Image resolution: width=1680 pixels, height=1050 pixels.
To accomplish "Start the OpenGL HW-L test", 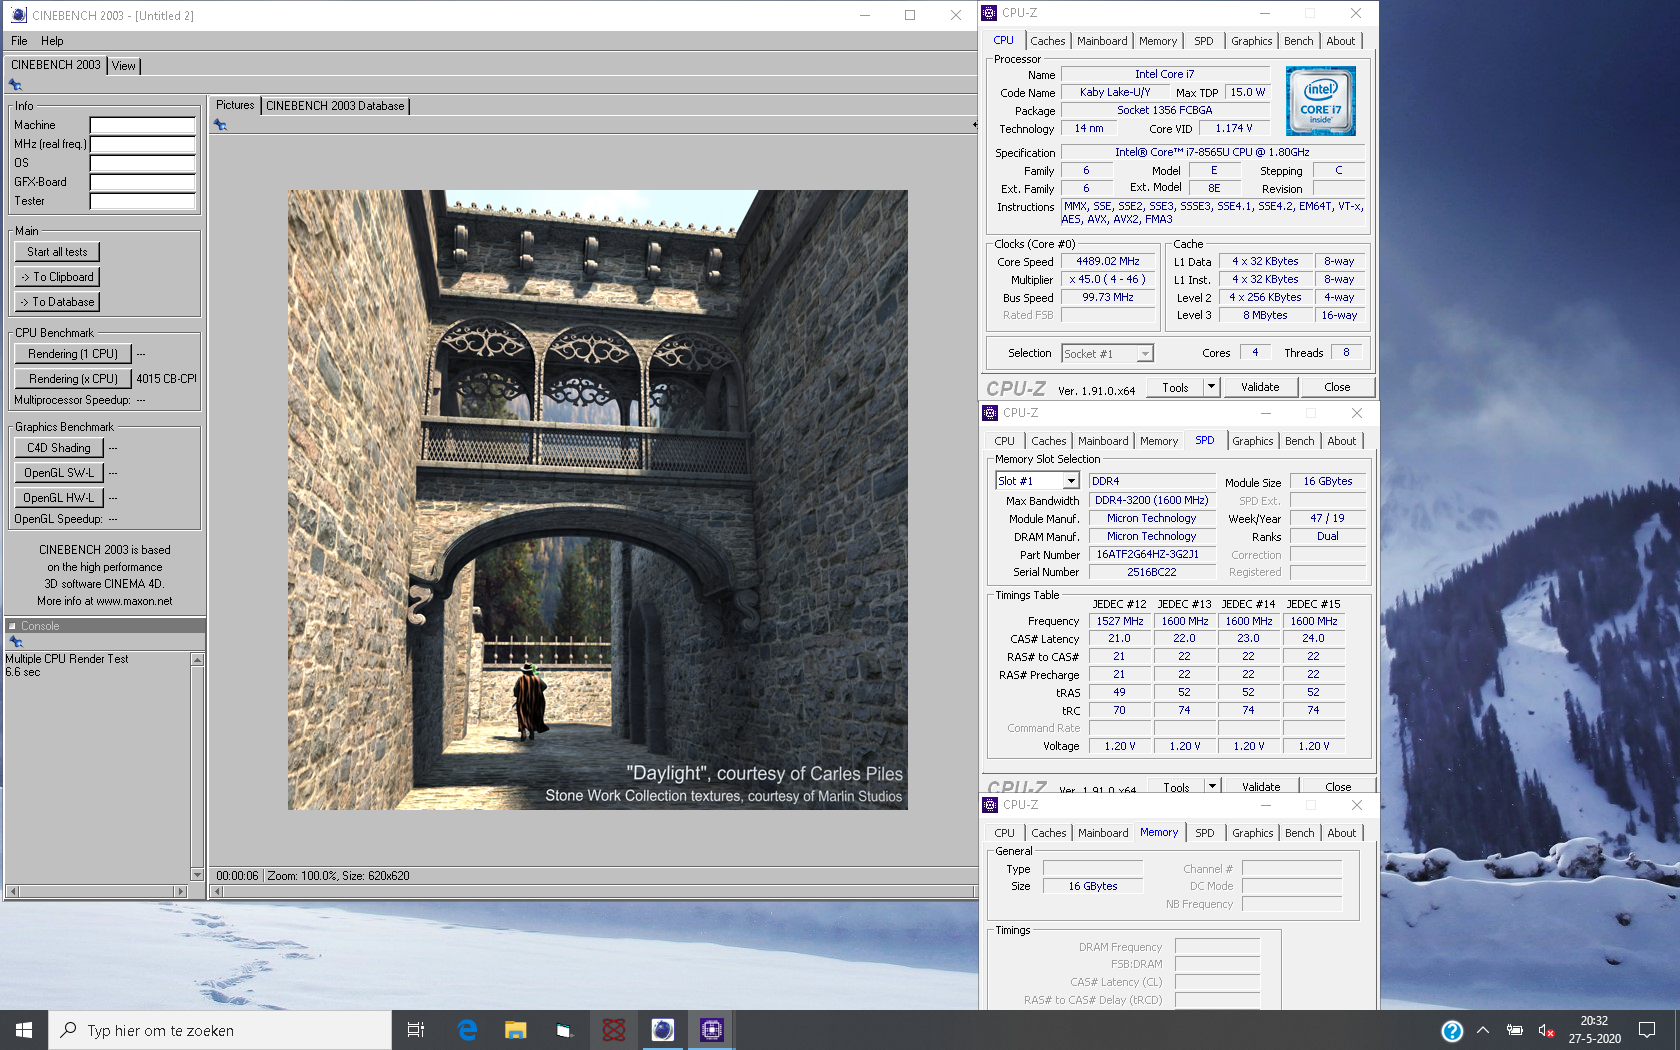I will click(59, 498).
